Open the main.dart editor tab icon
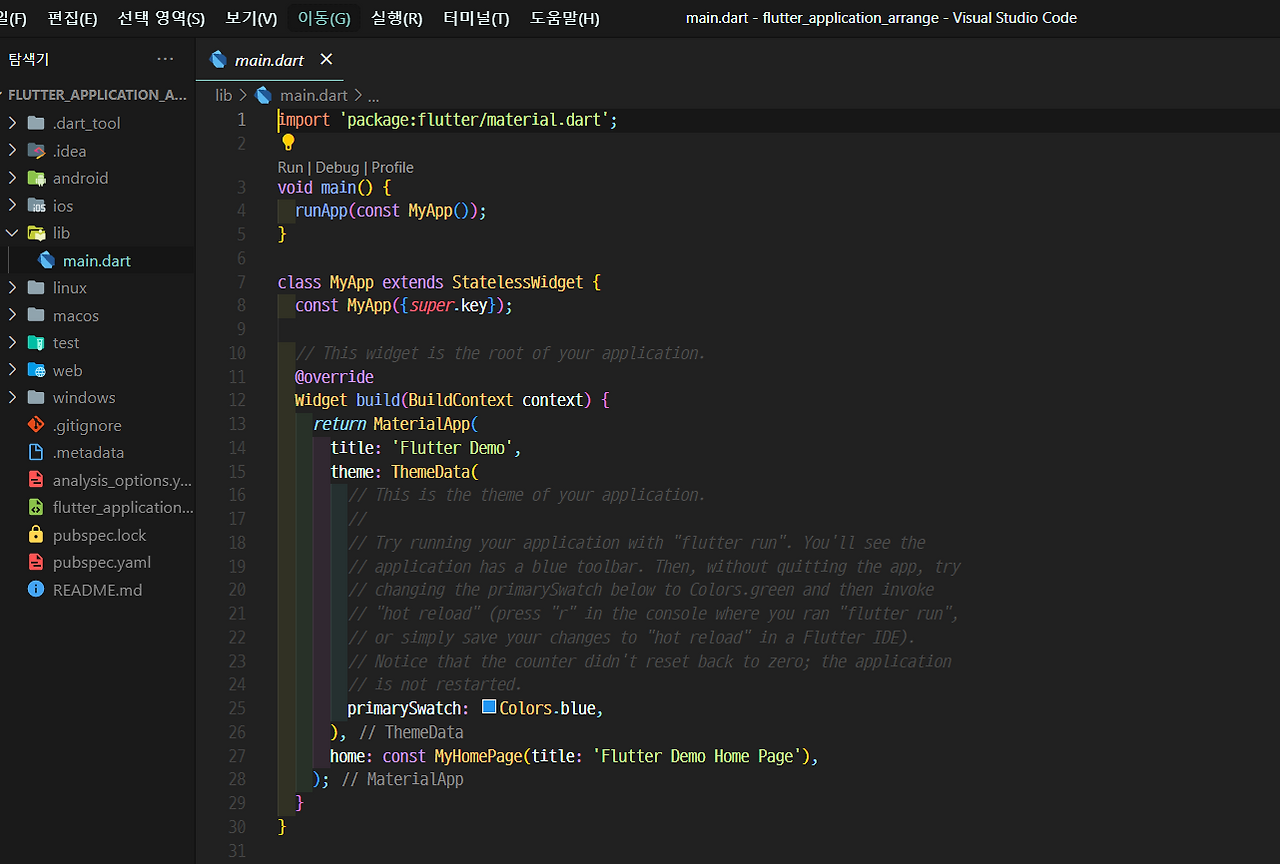Viewport: 1280px width, 864px height. (219, 59)
